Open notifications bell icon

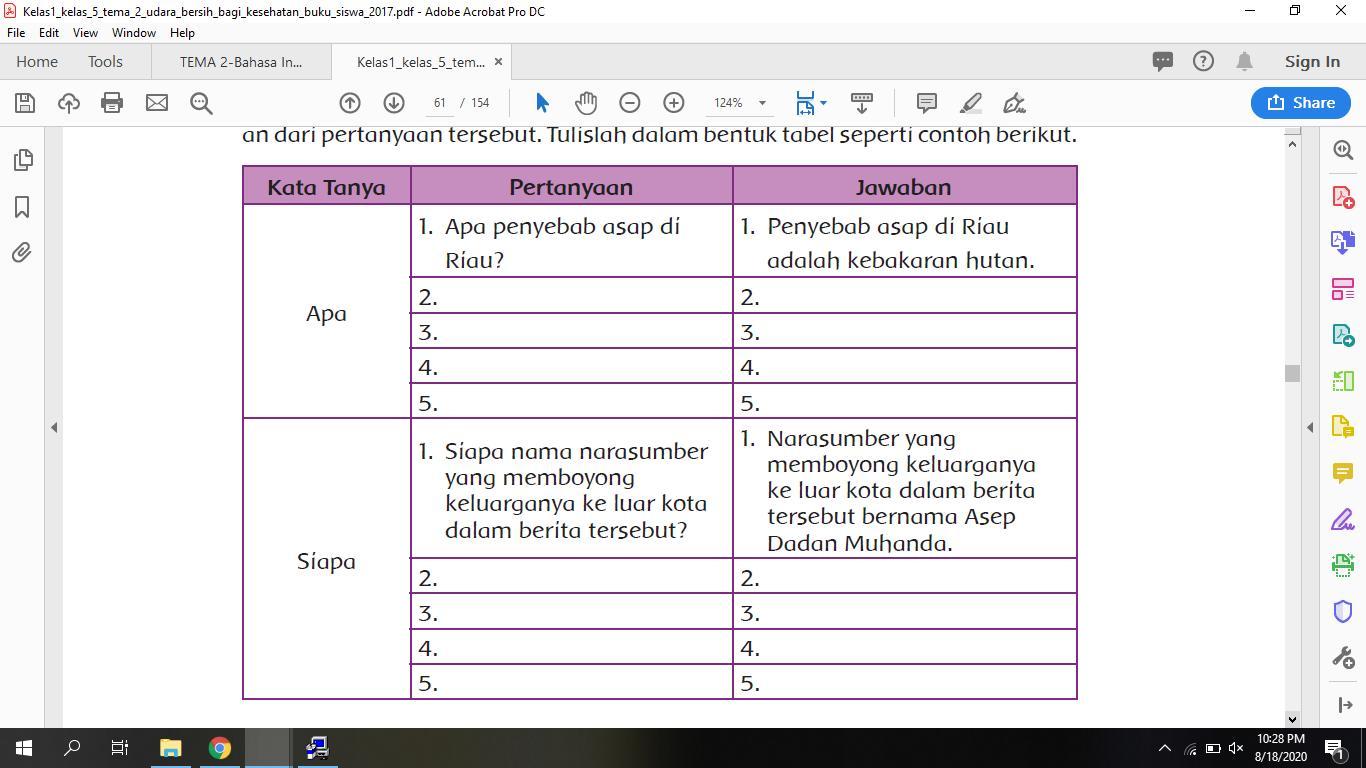coord(1245,62)
